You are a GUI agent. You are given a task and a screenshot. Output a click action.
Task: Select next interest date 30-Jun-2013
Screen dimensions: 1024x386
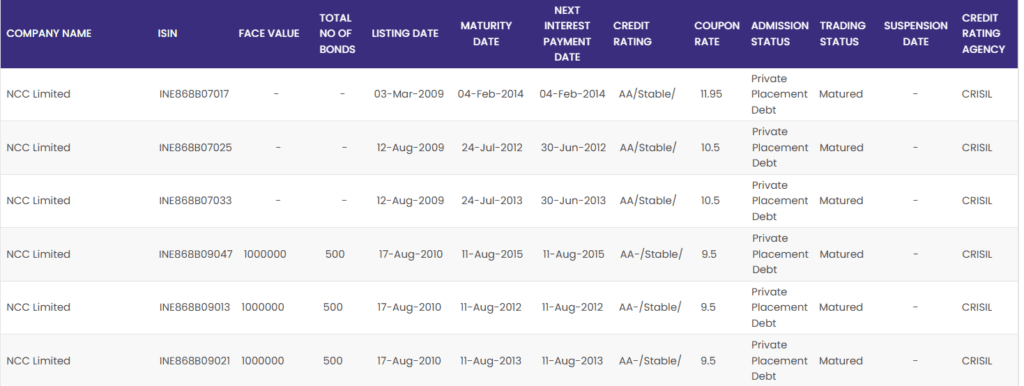573,201
